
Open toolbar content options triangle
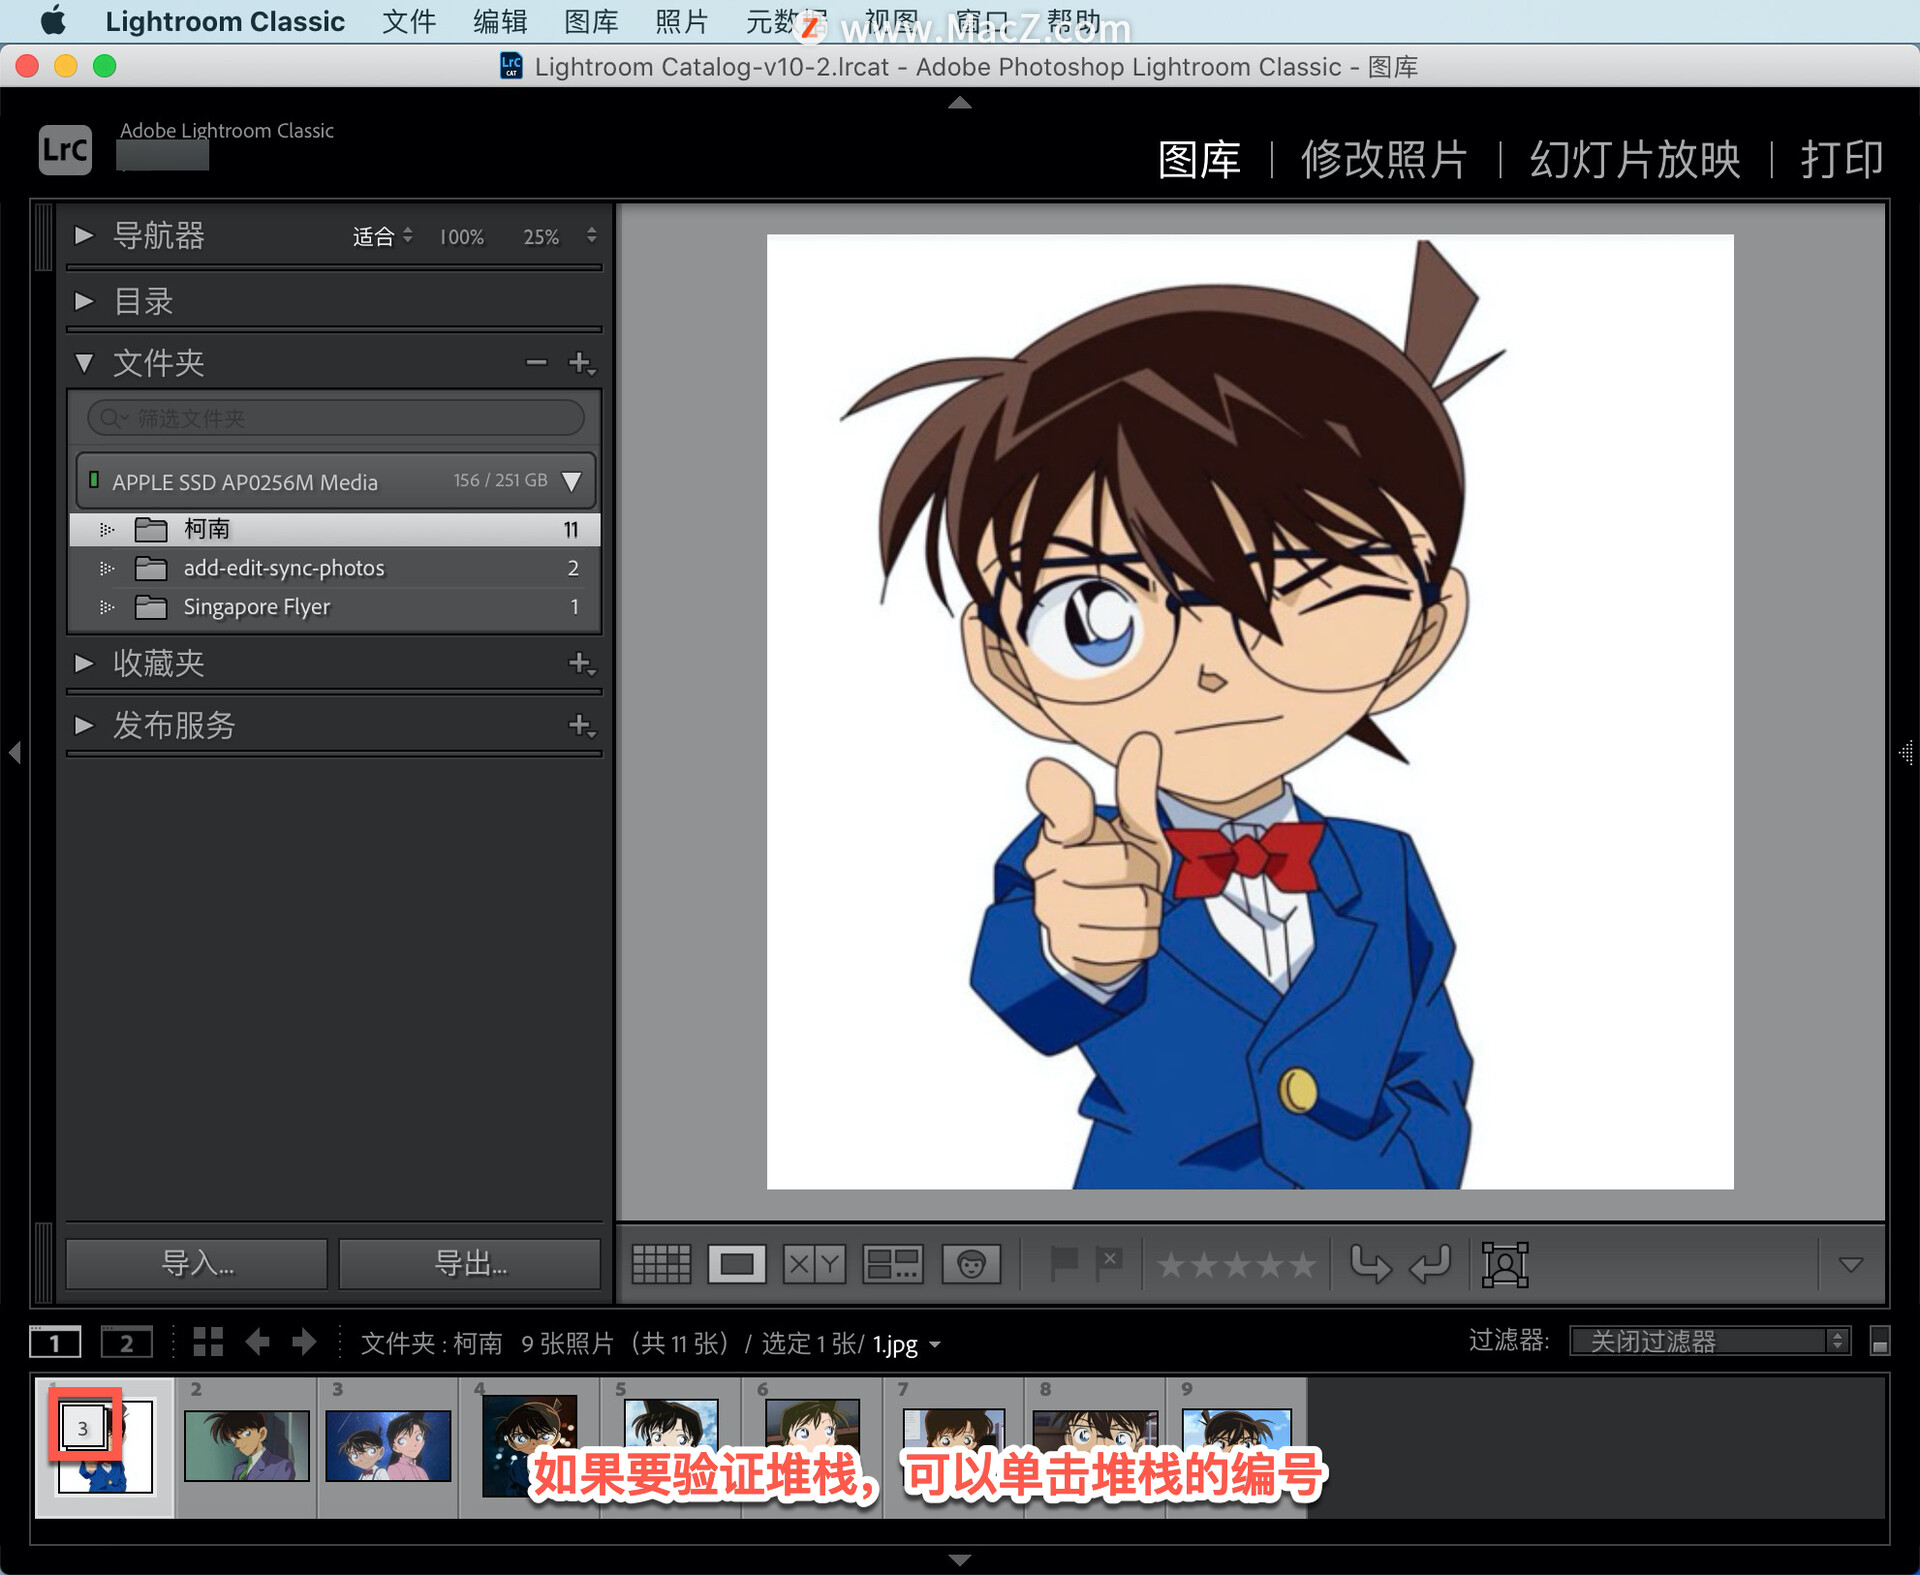click(1851, 1265)
